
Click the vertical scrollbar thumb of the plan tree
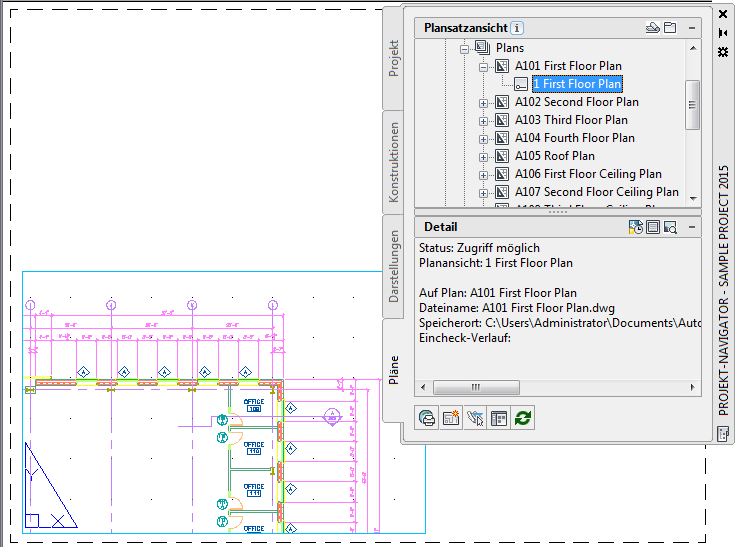point(692,105)
